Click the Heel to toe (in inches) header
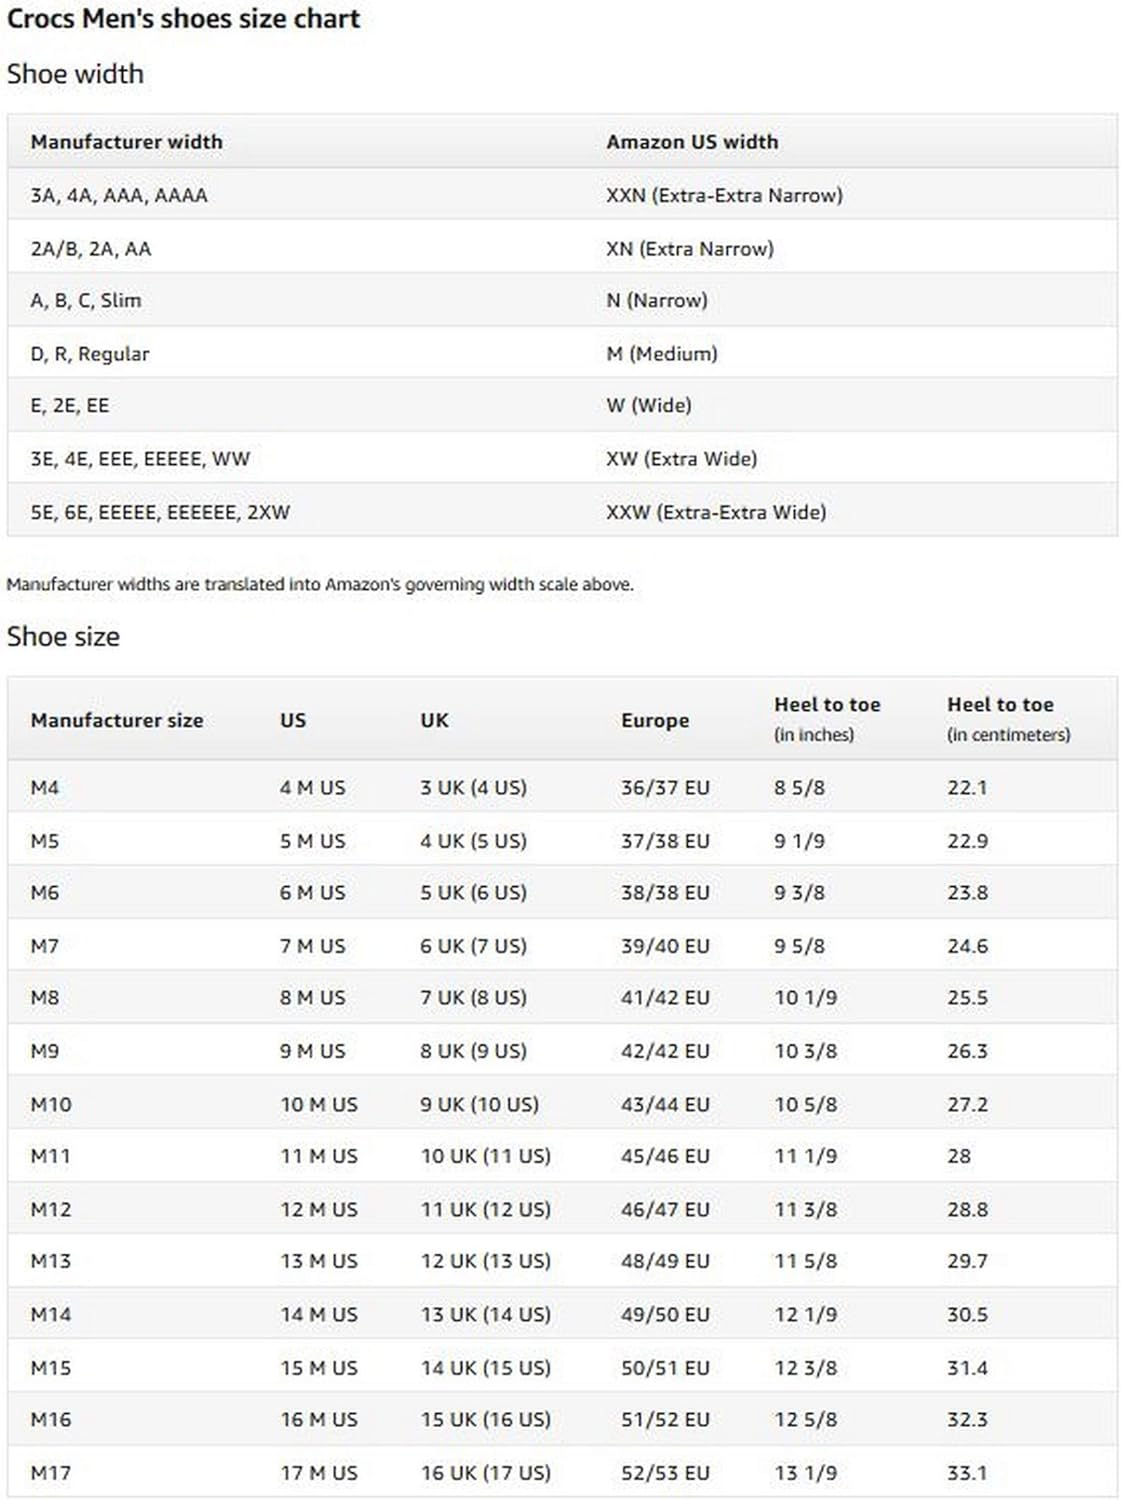The width and height of the screenshot is (1121, 1500). tap(827, 718)
